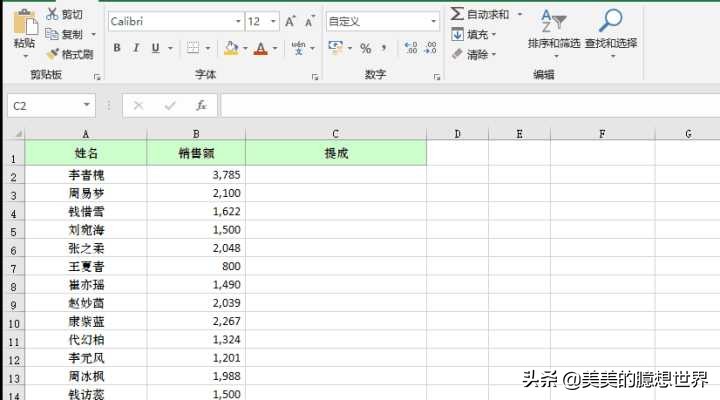Click the cell containing 周冰枫
This screenshot has height=400, width=720.
coord(86,376)
